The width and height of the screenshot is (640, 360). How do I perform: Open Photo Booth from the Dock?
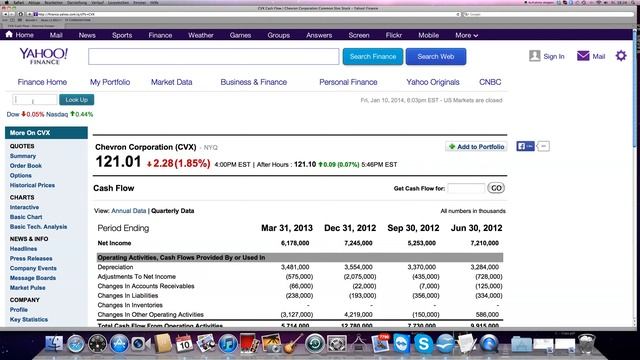[x=249, y=343]
